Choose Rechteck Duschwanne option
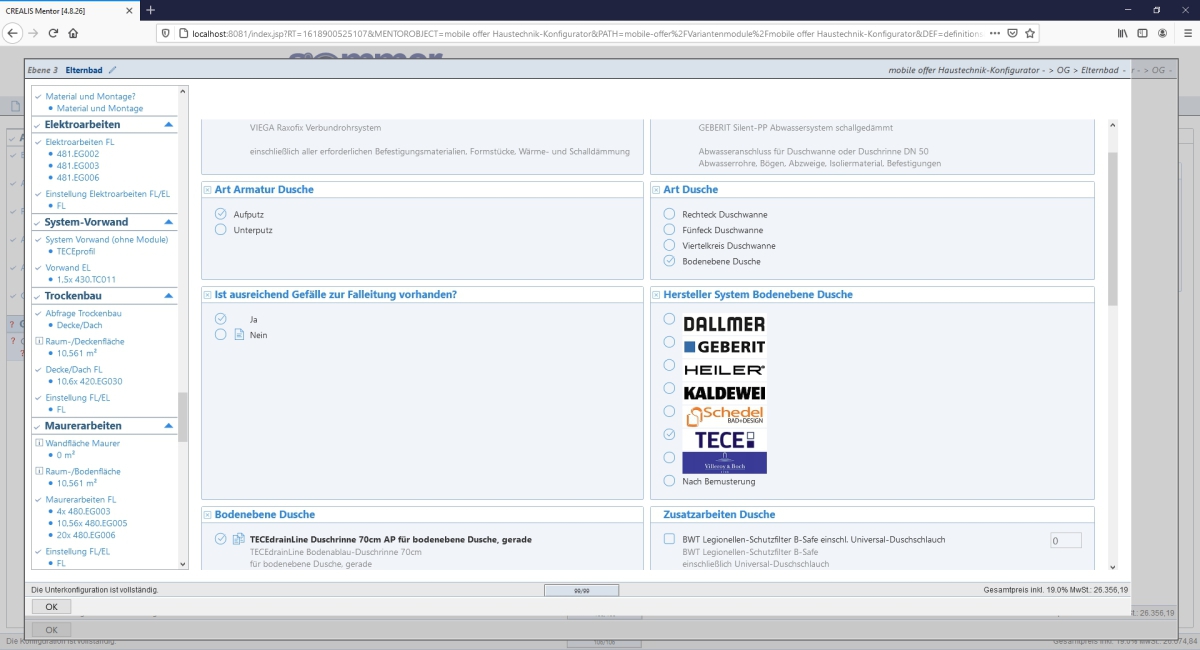This screenshot has height=650, width=1200. [670, 214]
